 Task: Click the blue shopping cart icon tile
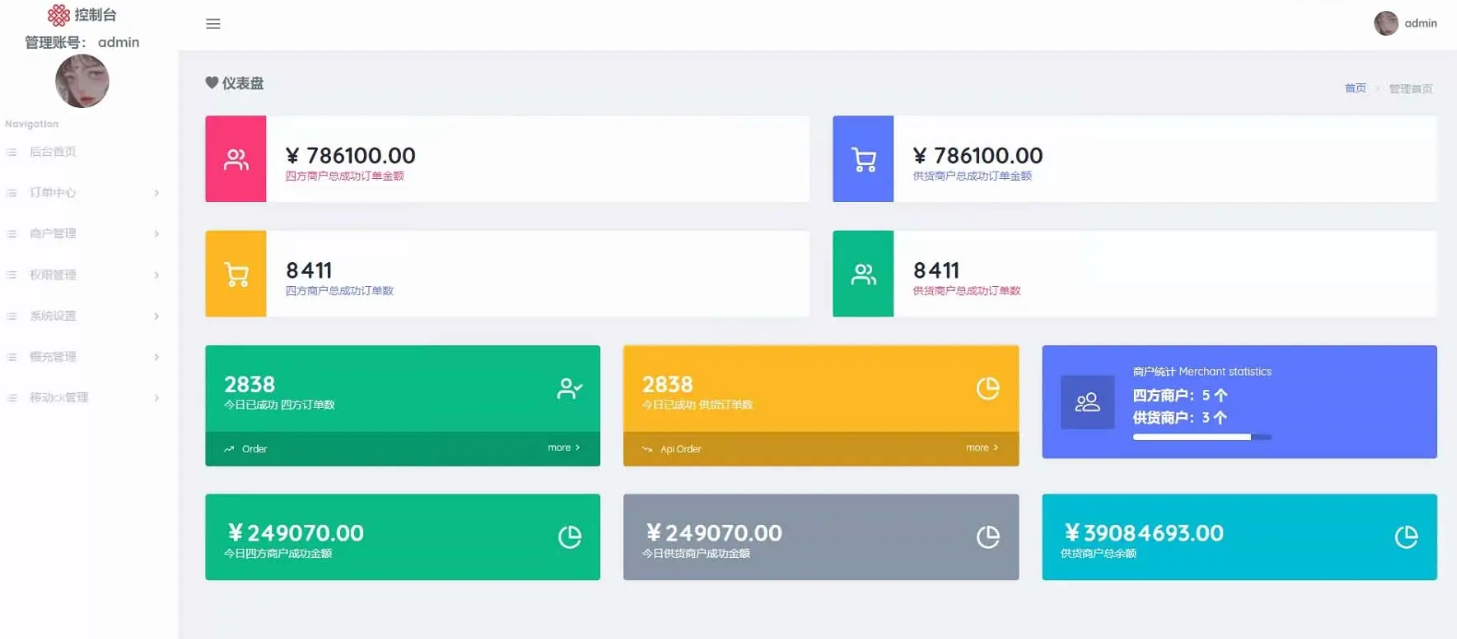[x=863, y=159]
